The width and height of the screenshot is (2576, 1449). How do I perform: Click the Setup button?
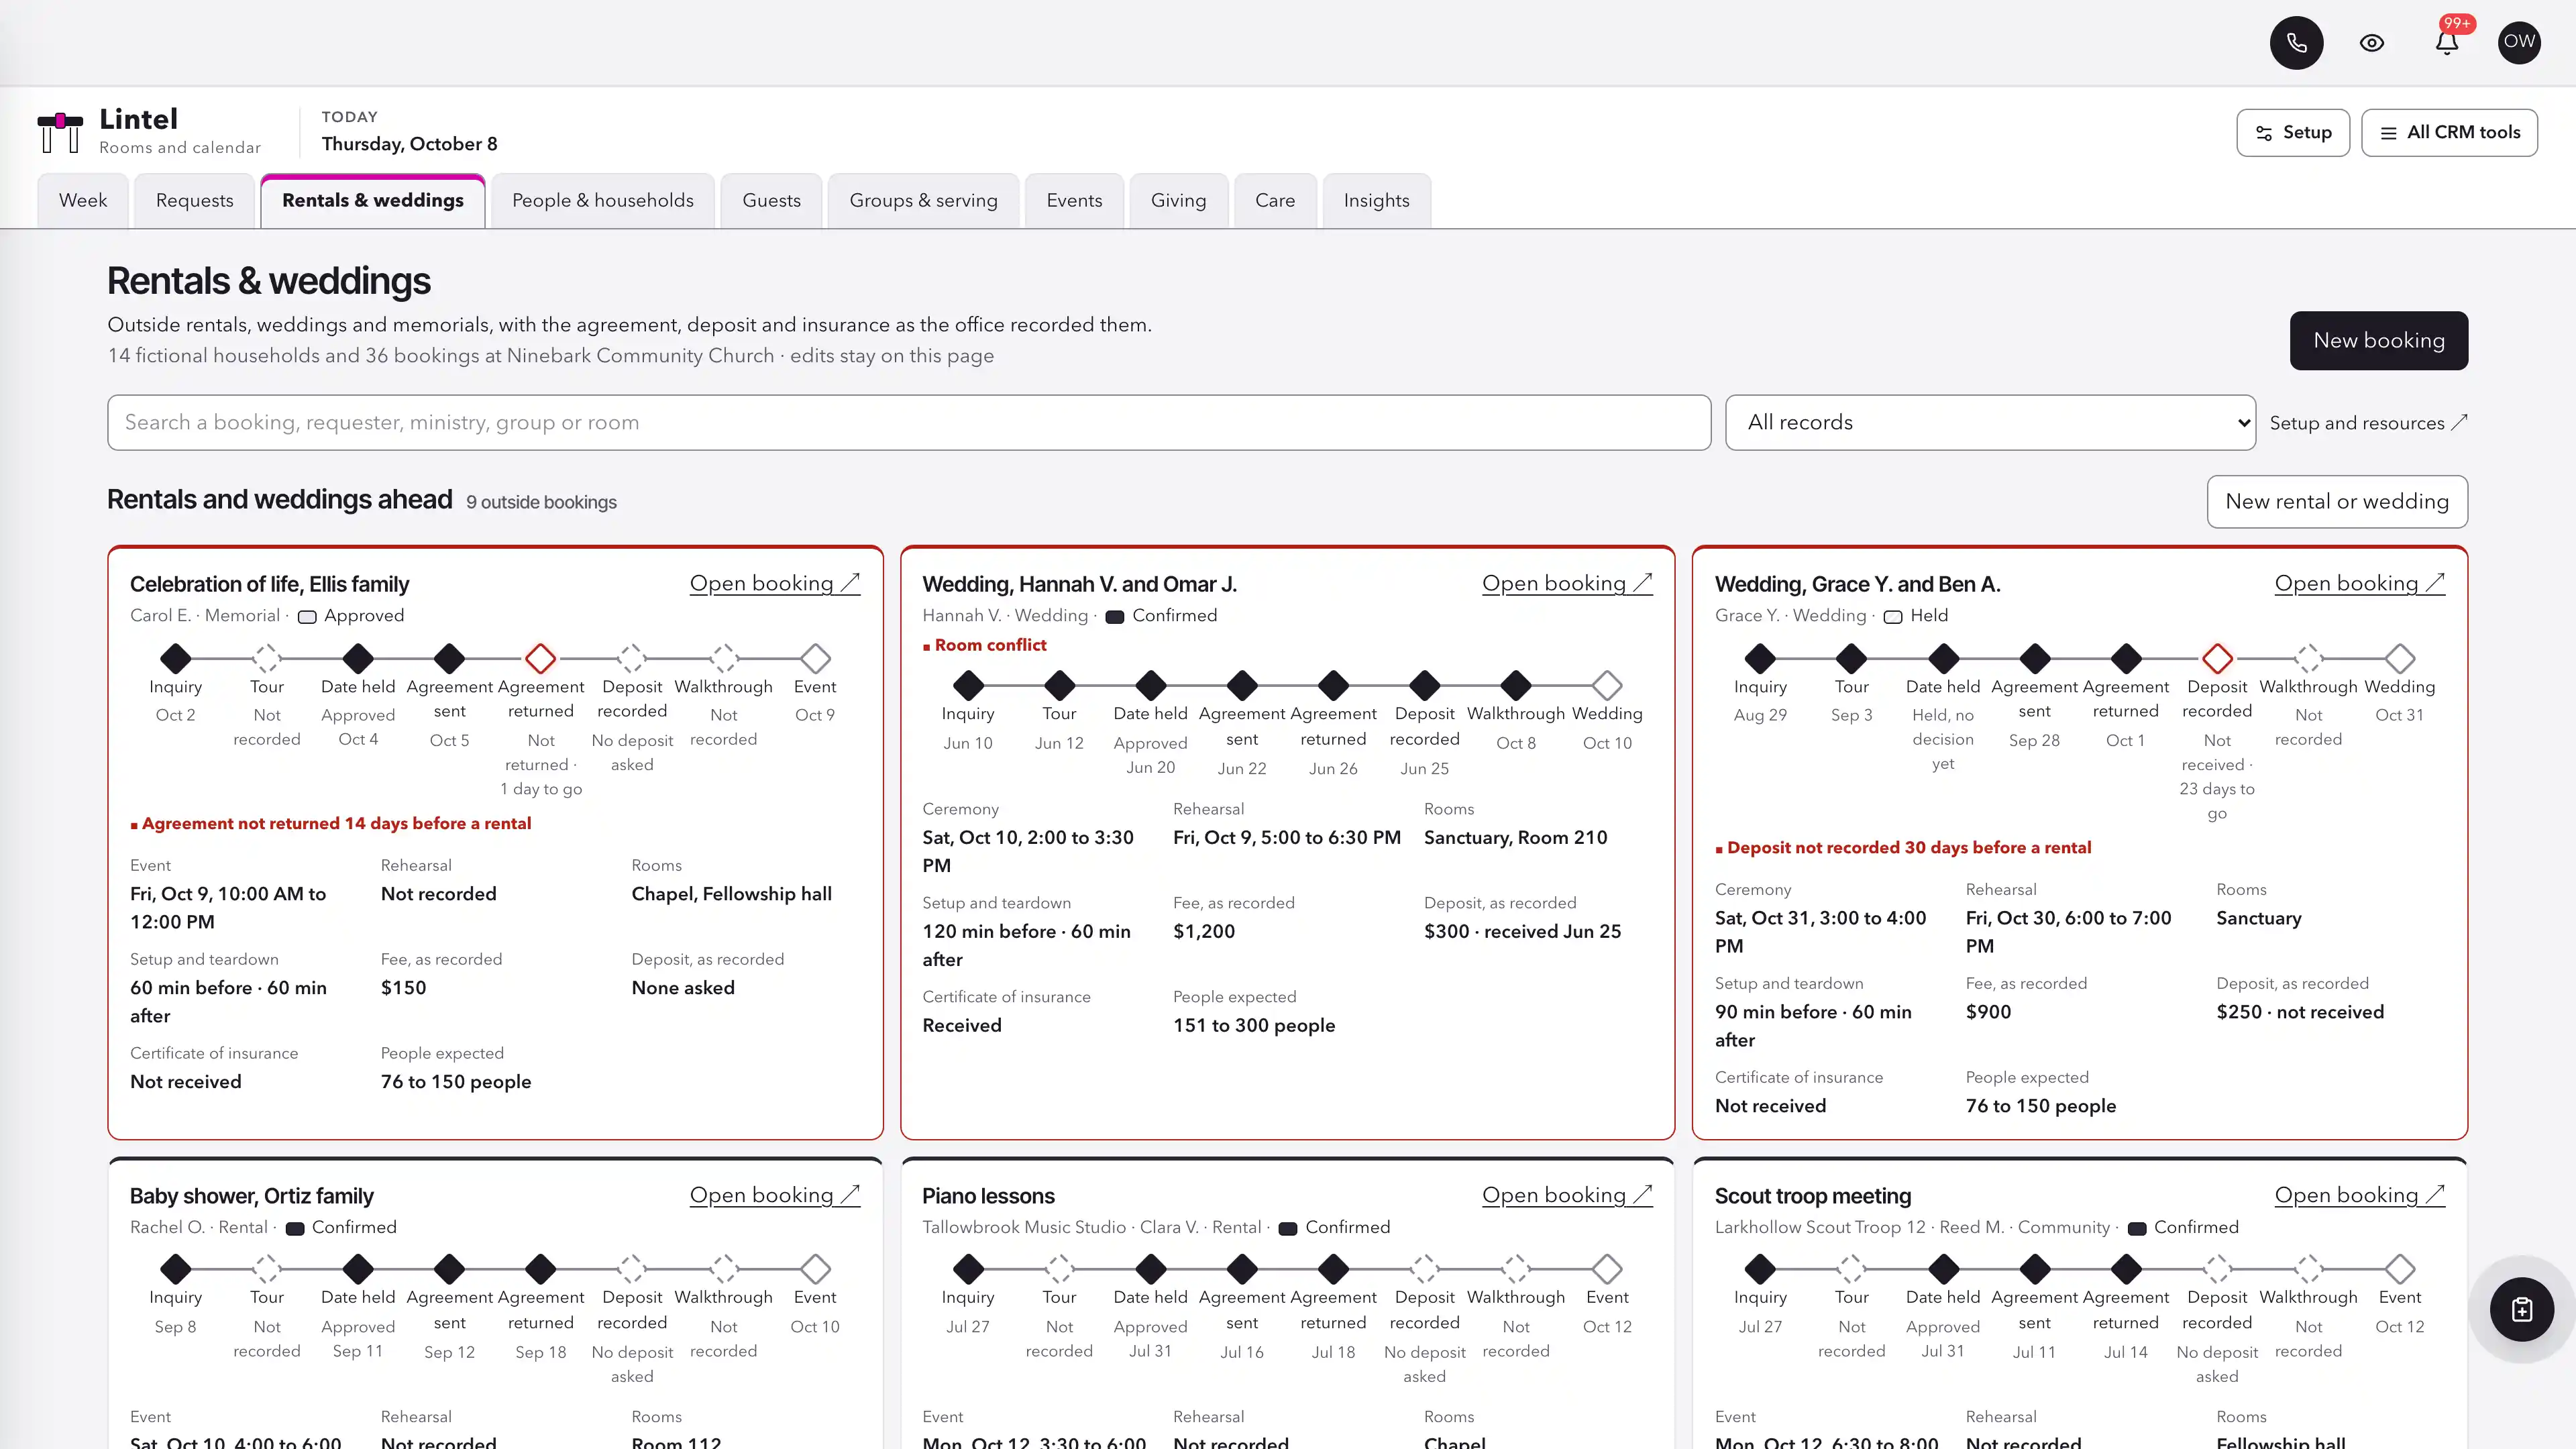click(2293, 133)
